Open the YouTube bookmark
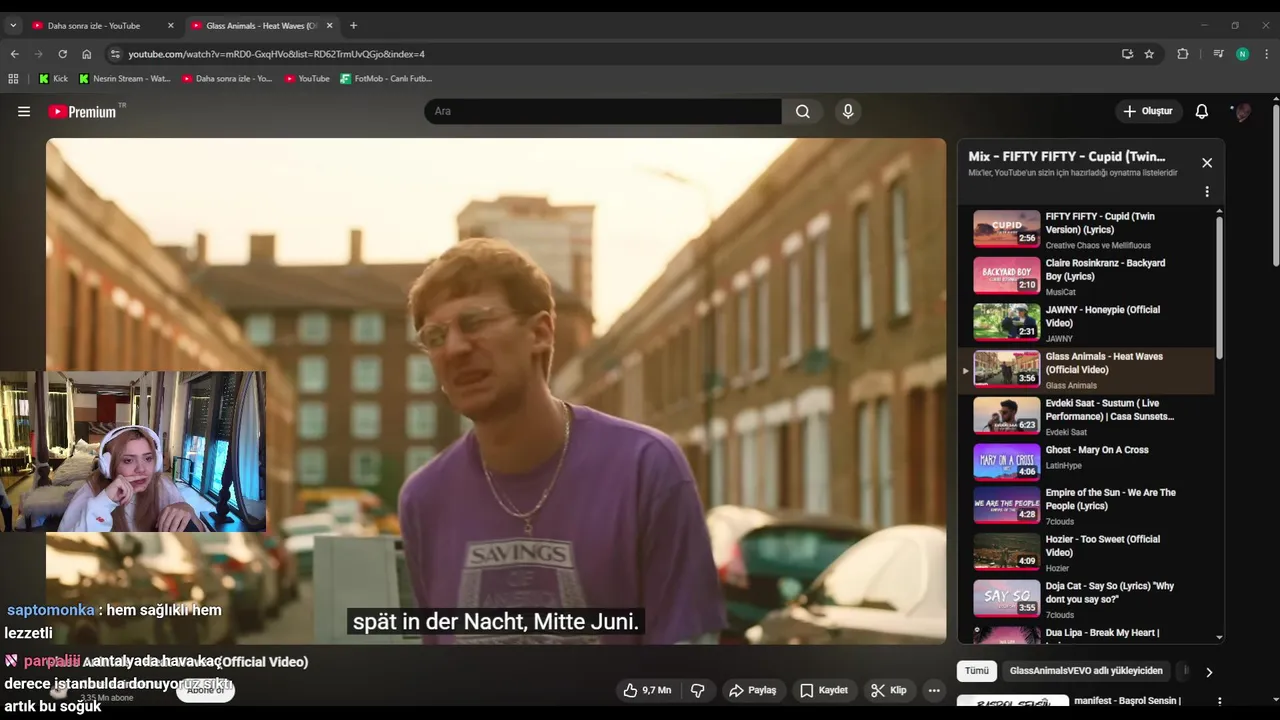Image resolution: width=1280 pixels, height=720 pixels. [307, 78]
